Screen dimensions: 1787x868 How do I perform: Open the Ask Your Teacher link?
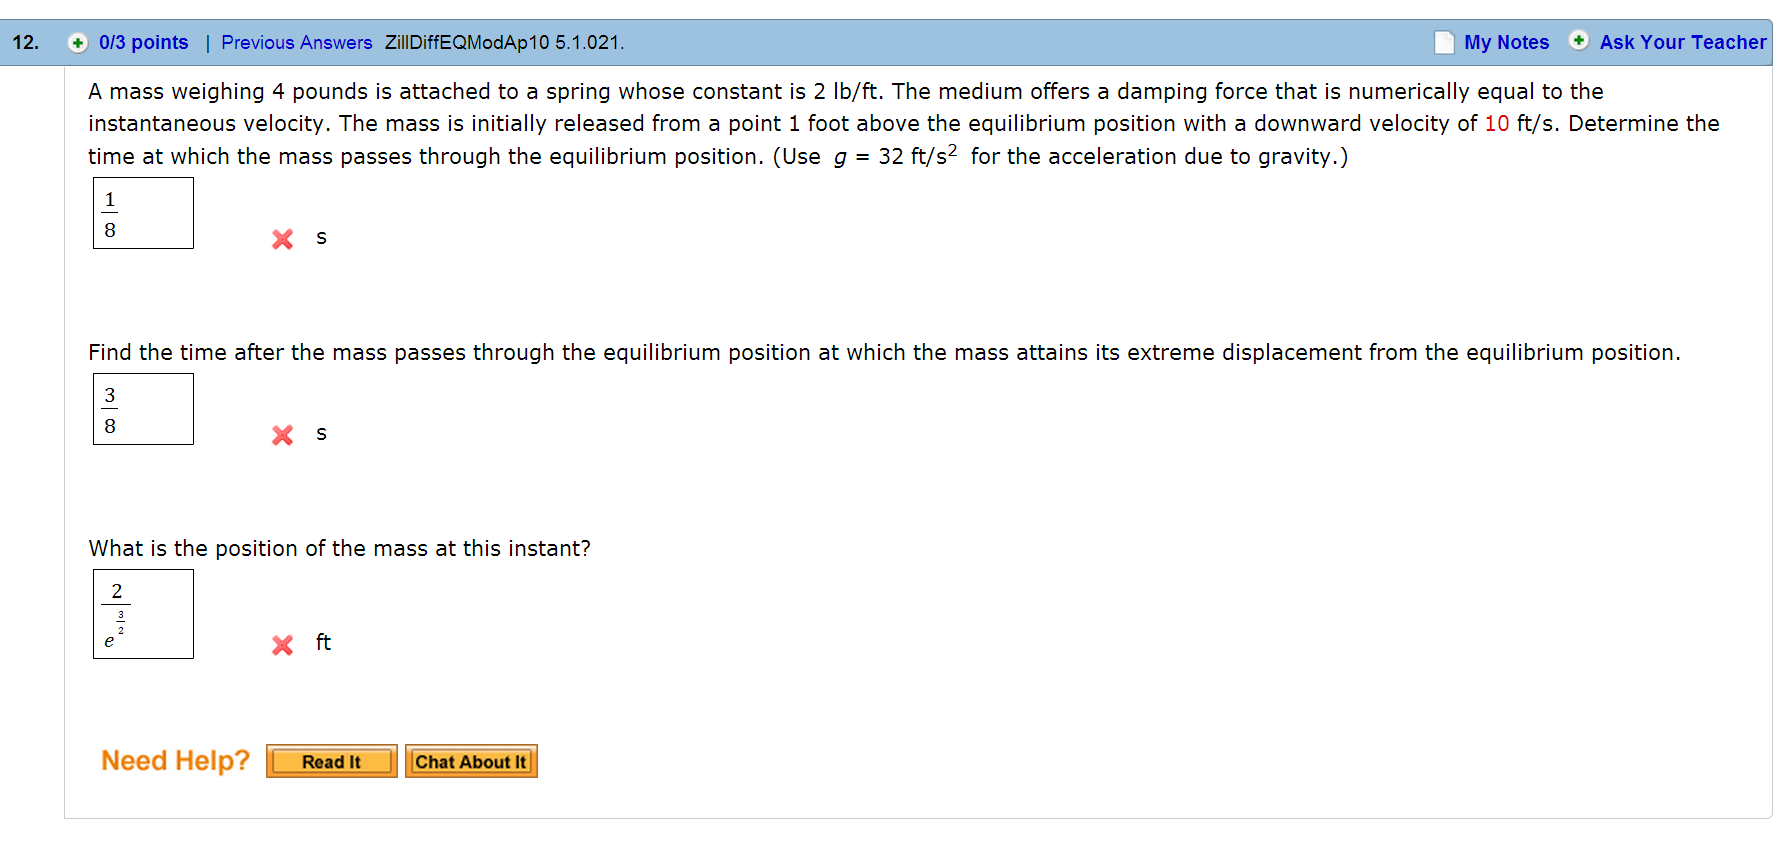click(1682, 42)
